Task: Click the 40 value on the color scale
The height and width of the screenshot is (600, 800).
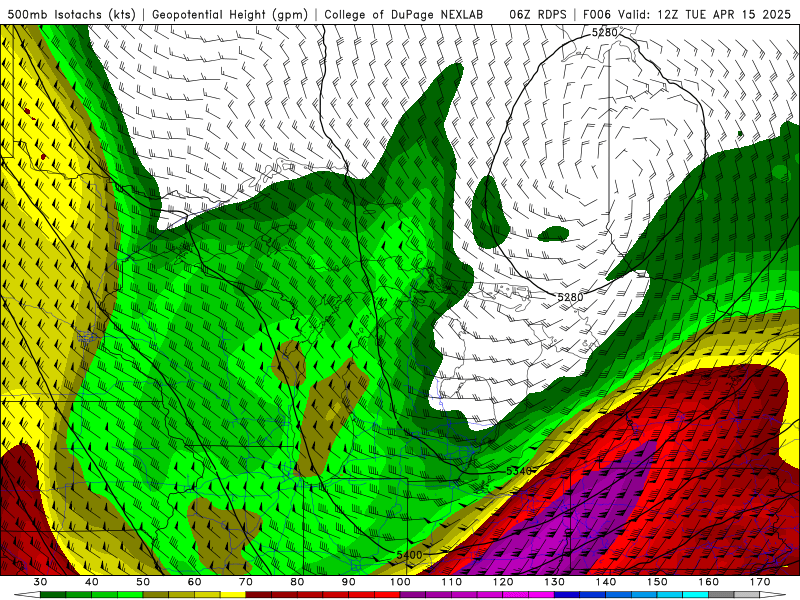Action: point(92,582)
